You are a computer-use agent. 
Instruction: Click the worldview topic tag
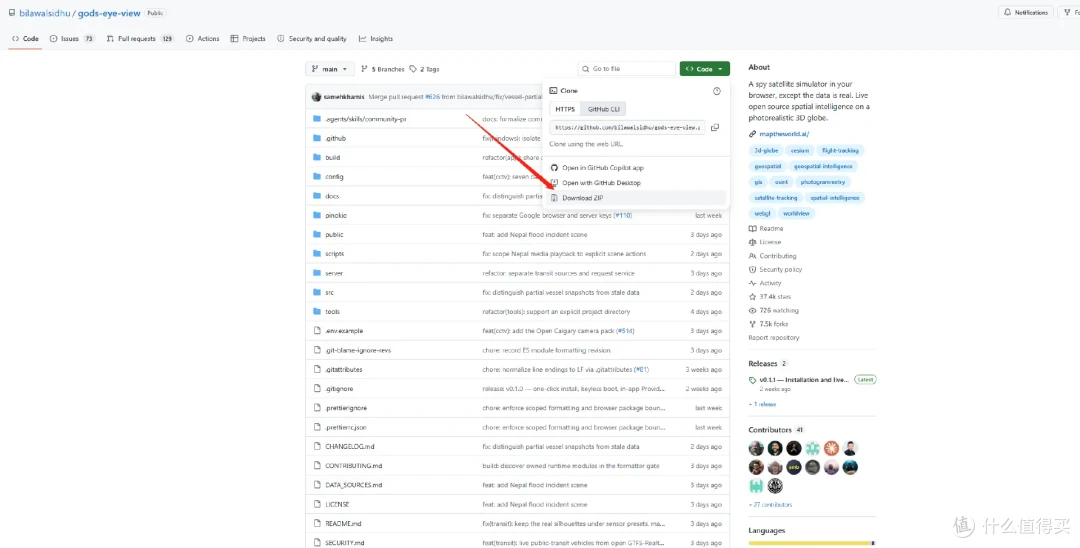coord(796,213)
